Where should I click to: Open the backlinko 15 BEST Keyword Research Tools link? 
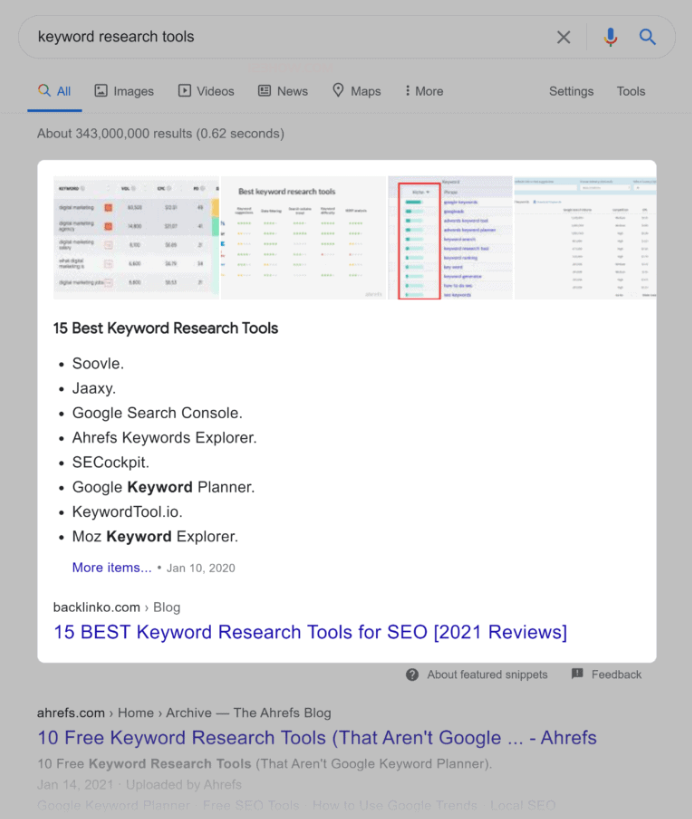pos(310,632)
